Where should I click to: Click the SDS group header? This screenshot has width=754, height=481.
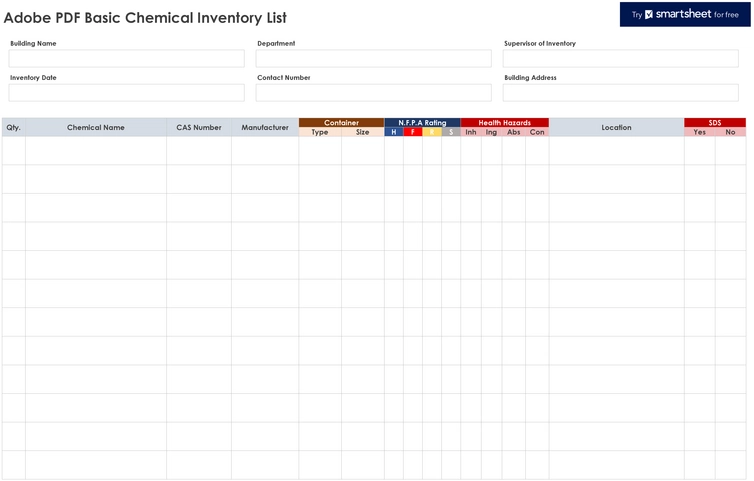click(x=715, y=123)
